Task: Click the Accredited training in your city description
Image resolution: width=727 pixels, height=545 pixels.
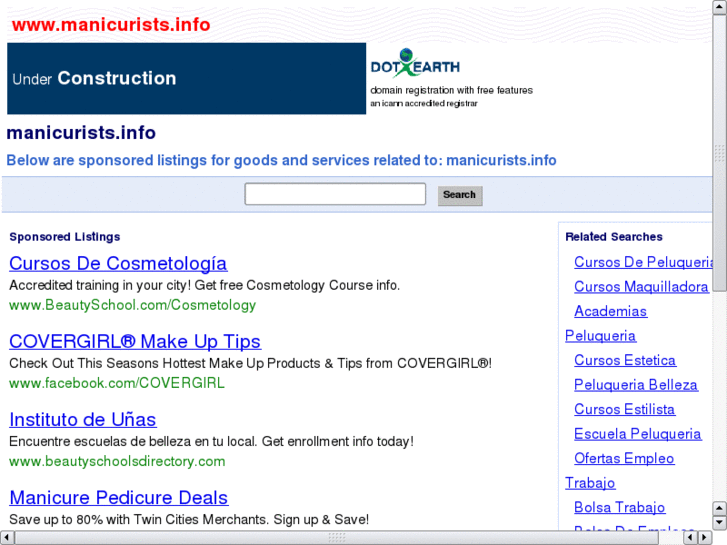Action: click(x=204, y=285)
